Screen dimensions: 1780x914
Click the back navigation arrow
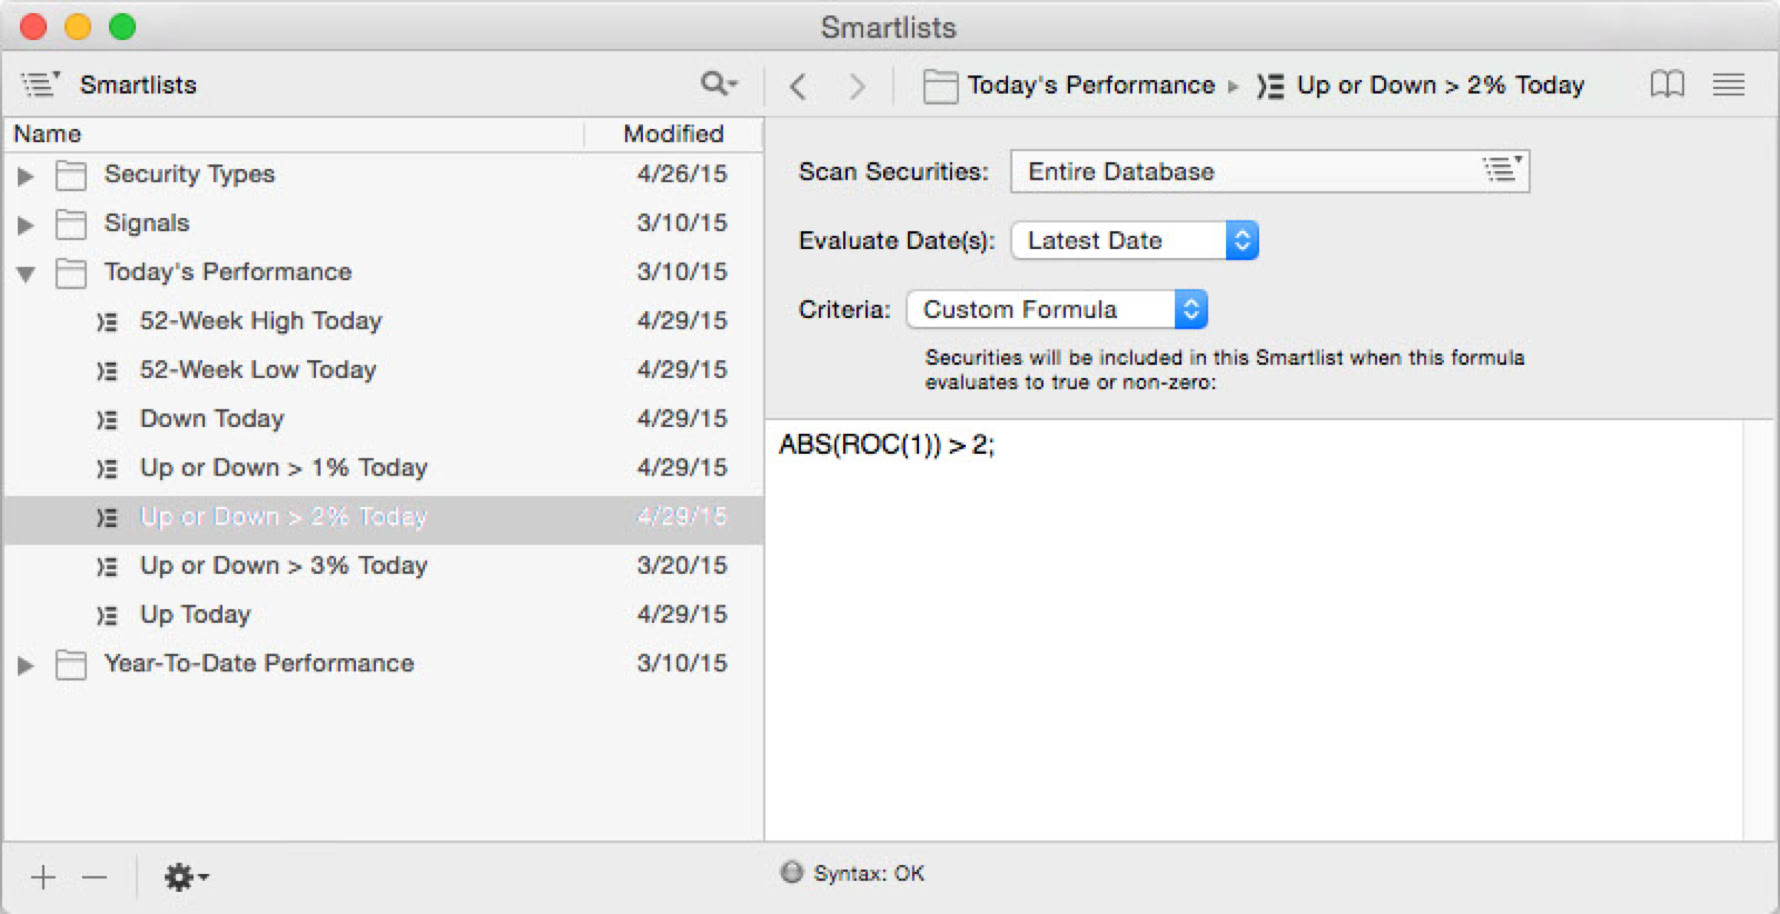coord(798,87)
